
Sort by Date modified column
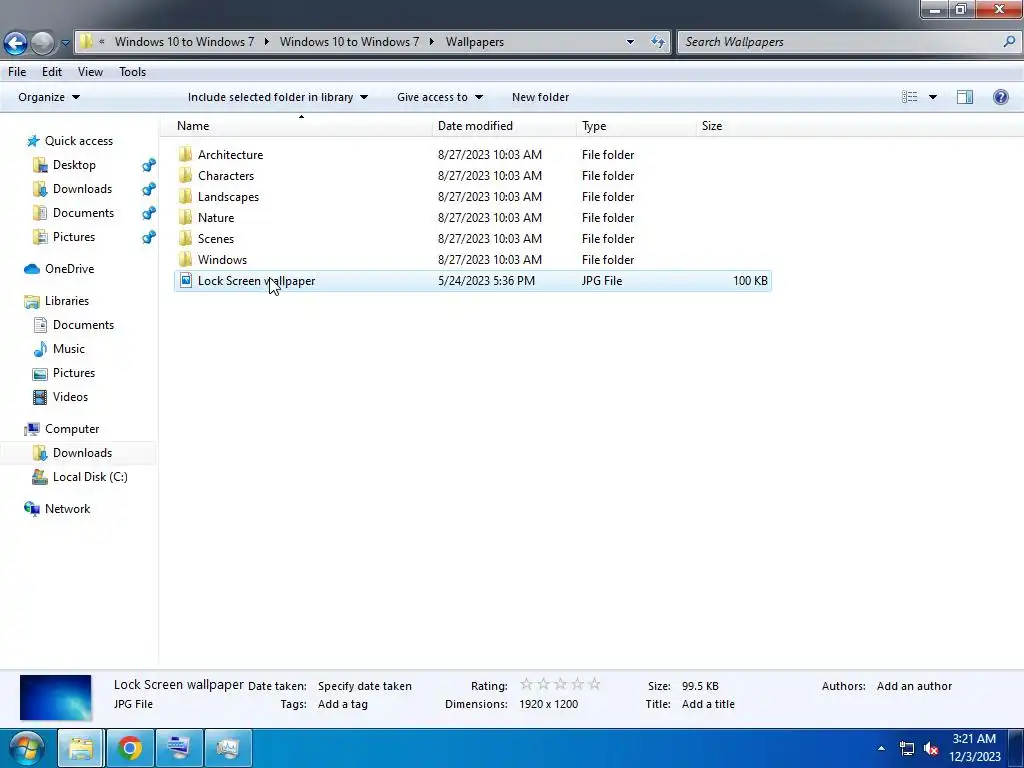[504, 126]
